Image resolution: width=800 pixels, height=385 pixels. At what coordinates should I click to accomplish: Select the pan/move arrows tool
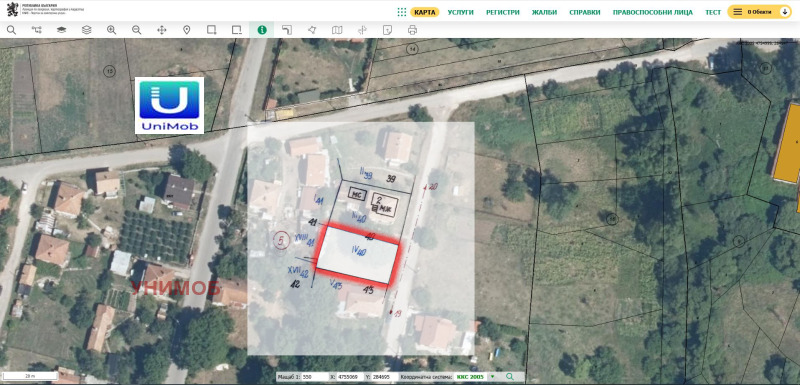click(x=161, y=30)
